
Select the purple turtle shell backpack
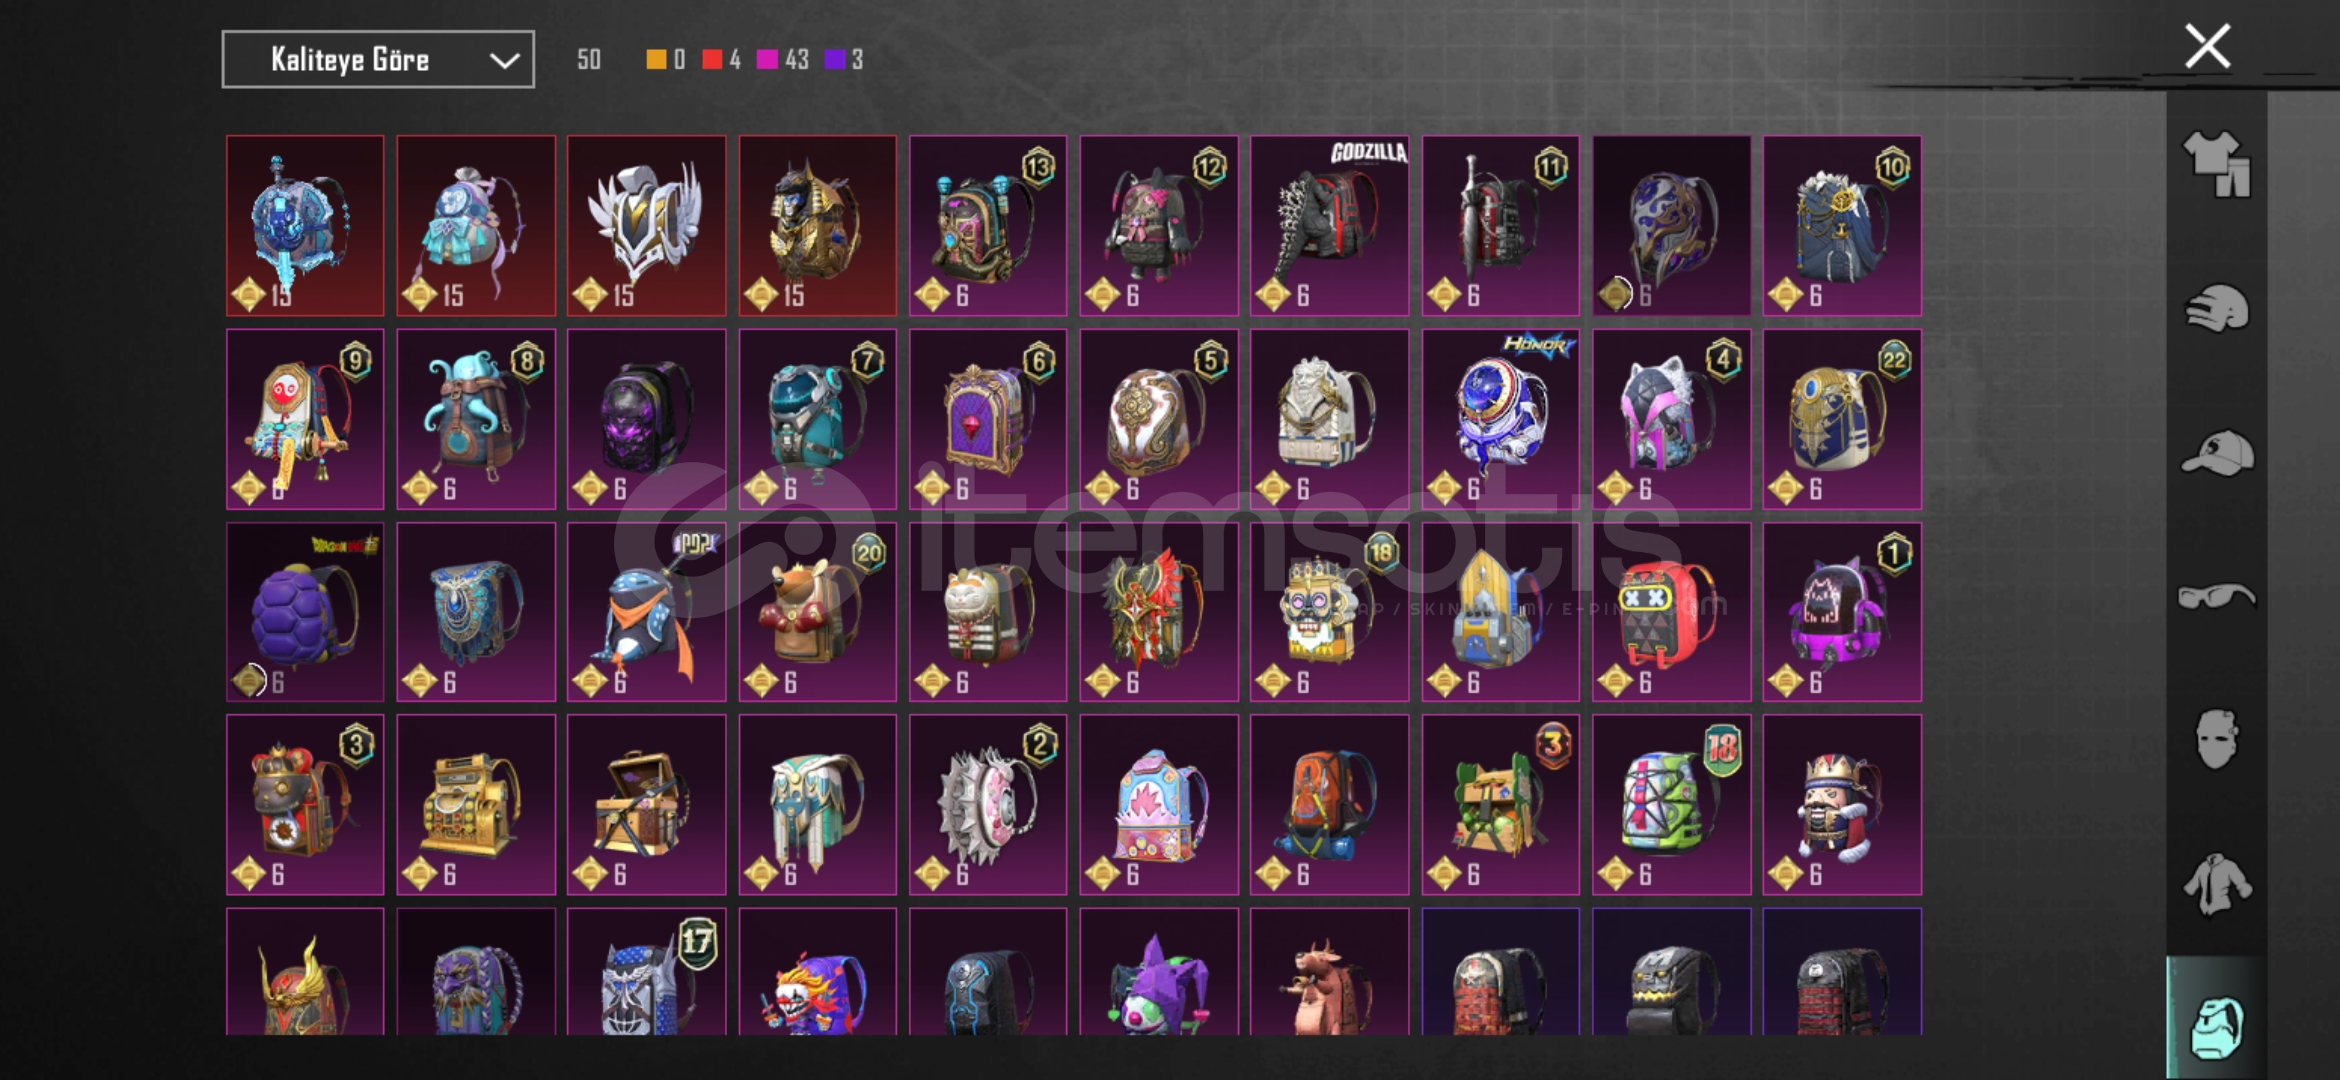pos(305,612)
